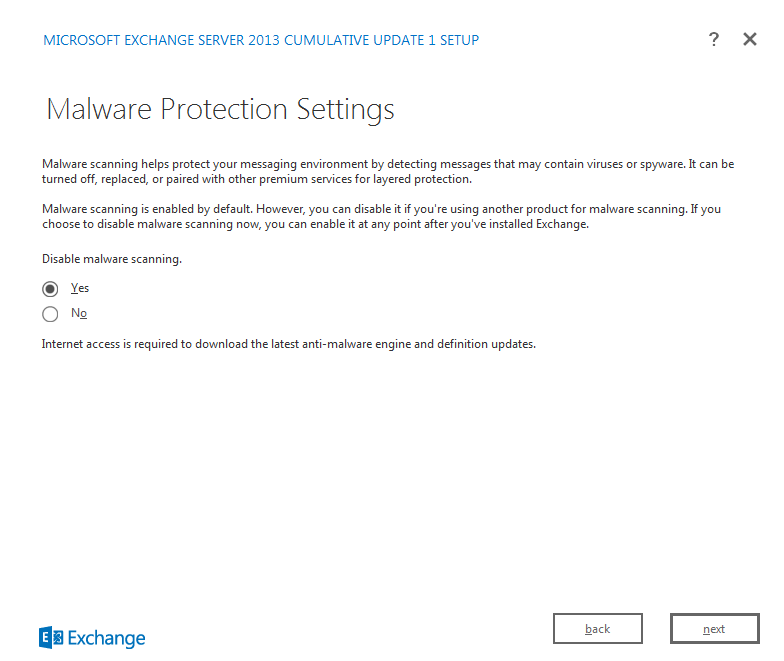Select the No radio button circle
Screen dimensions: 784x661
tap(50, 314)
